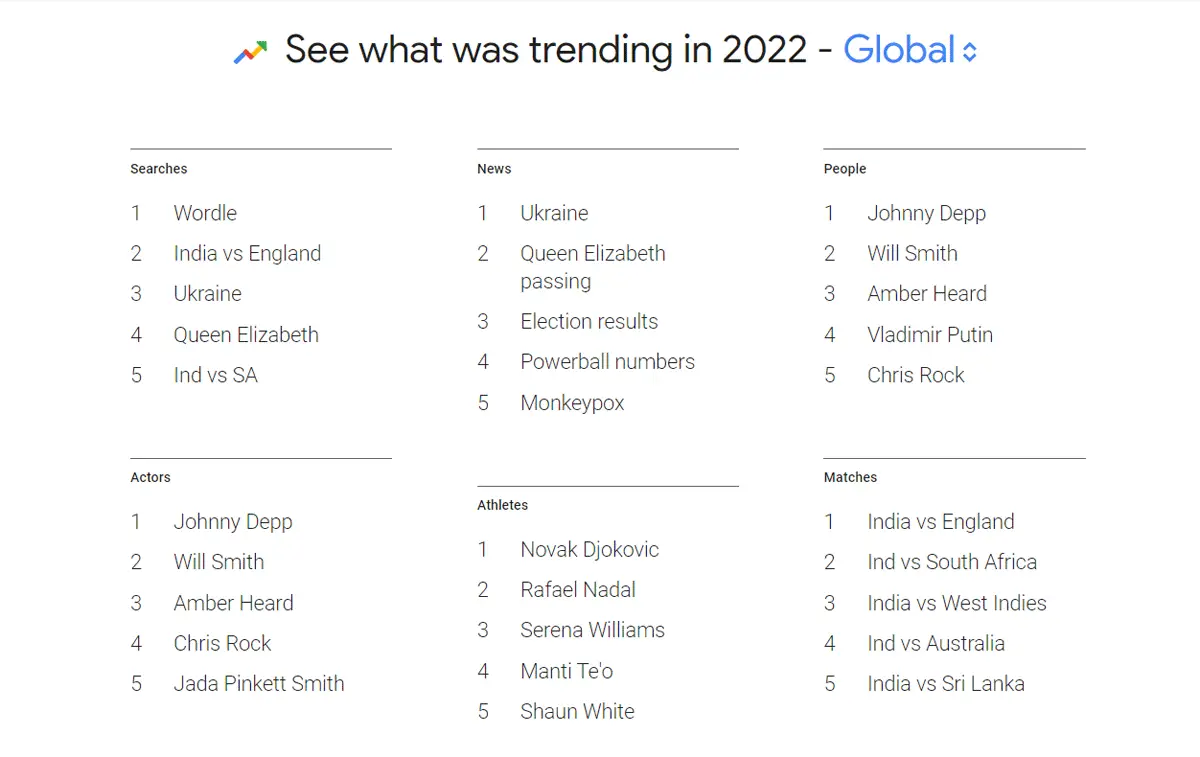Open Jada Pinkett Smith in Actors
1200x757 pixels.
pyautogui.click(x=259, y=684)
